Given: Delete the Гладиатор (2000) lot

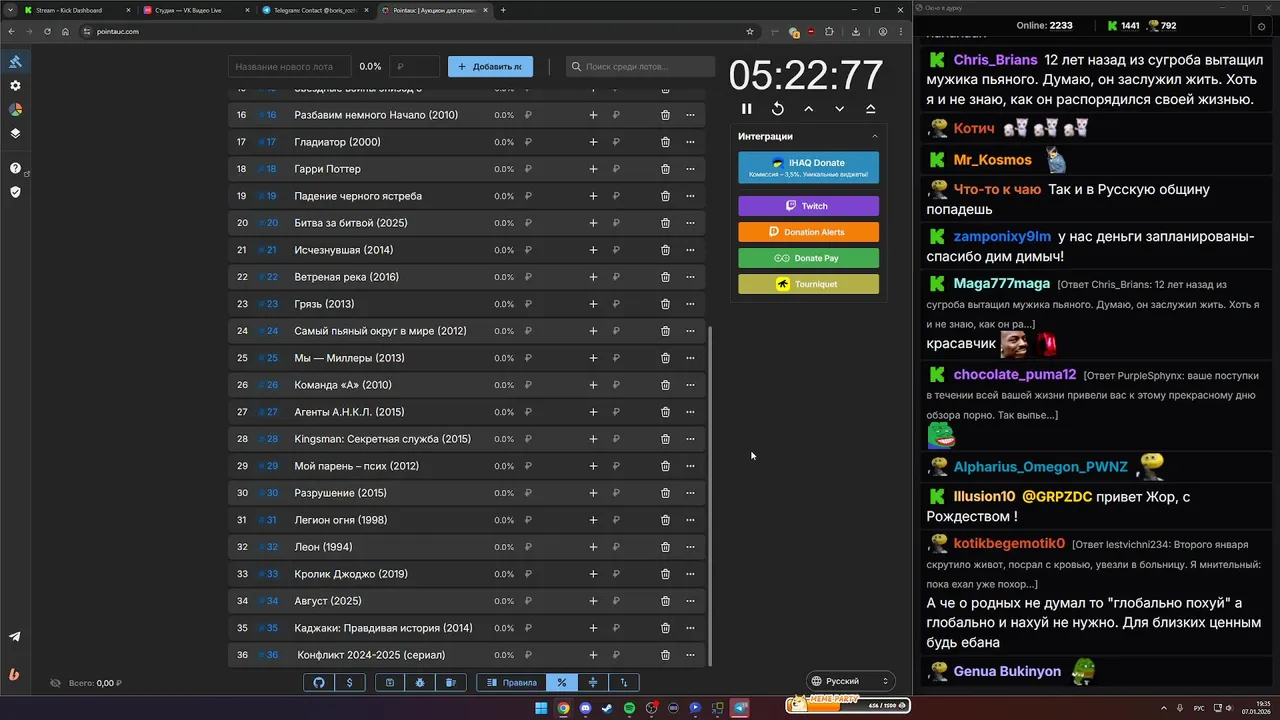Looking at the screenshot, I should [x=665, y=142].
